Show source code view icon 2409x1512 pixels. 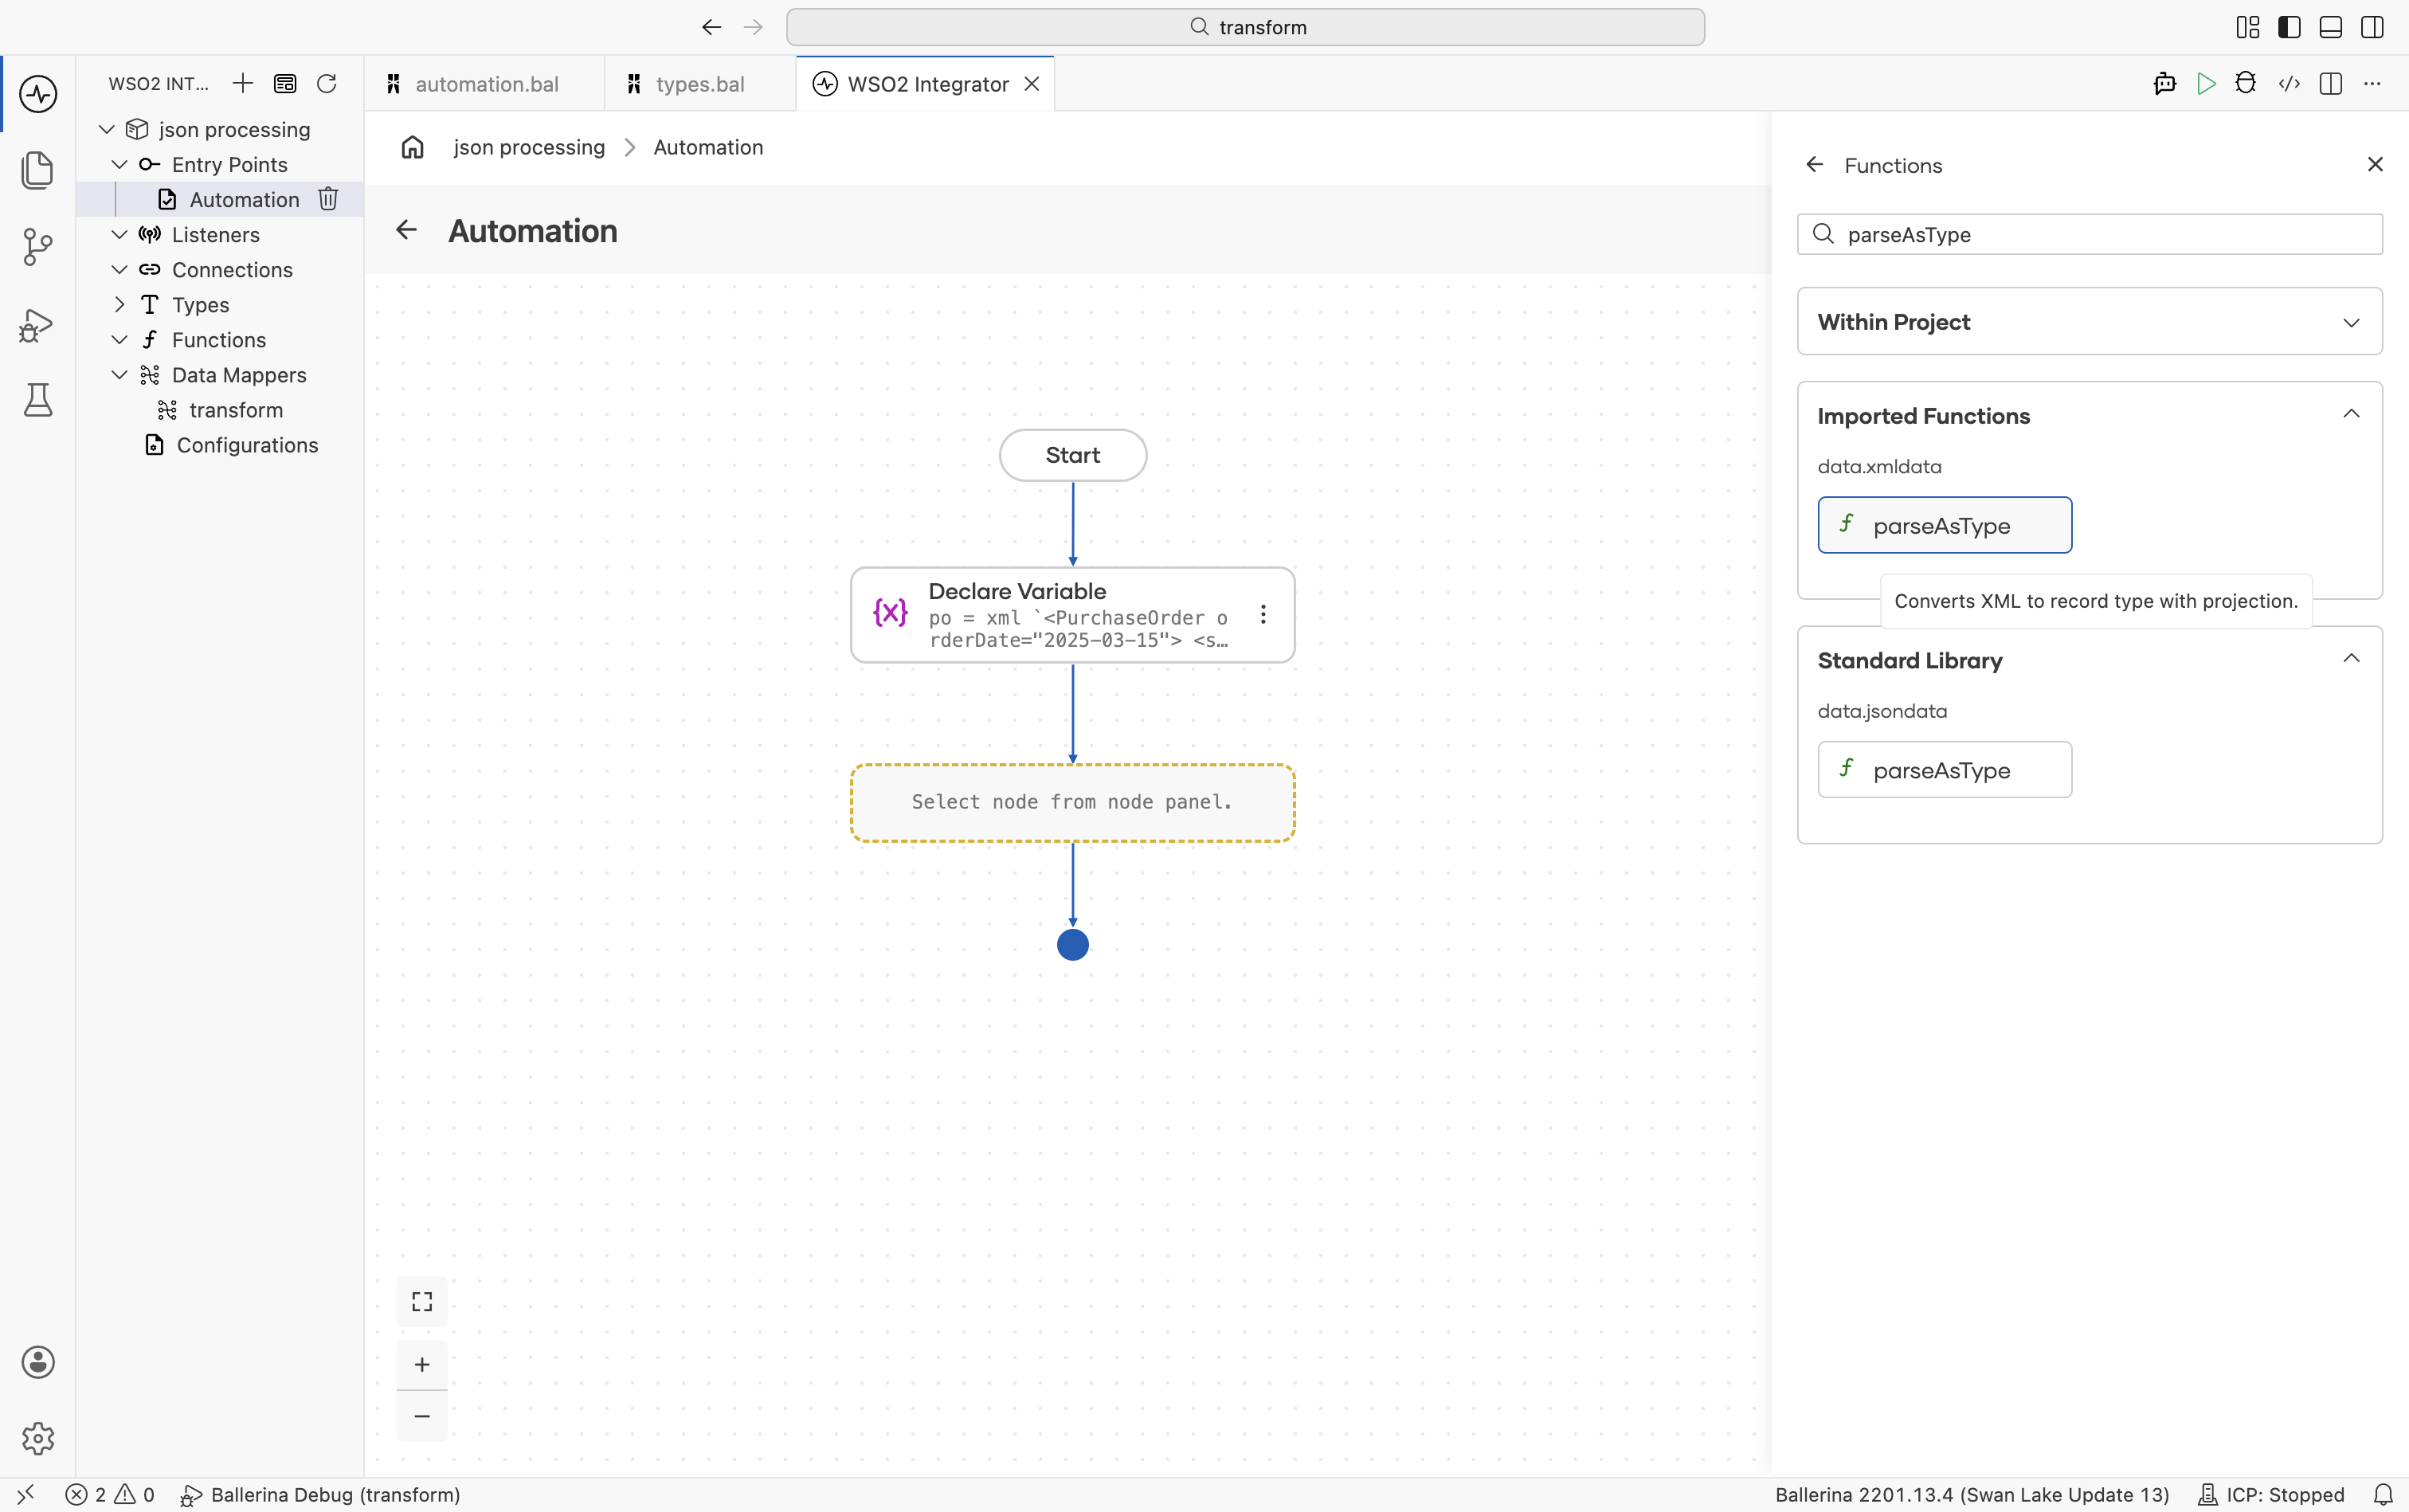(2289, 84)
